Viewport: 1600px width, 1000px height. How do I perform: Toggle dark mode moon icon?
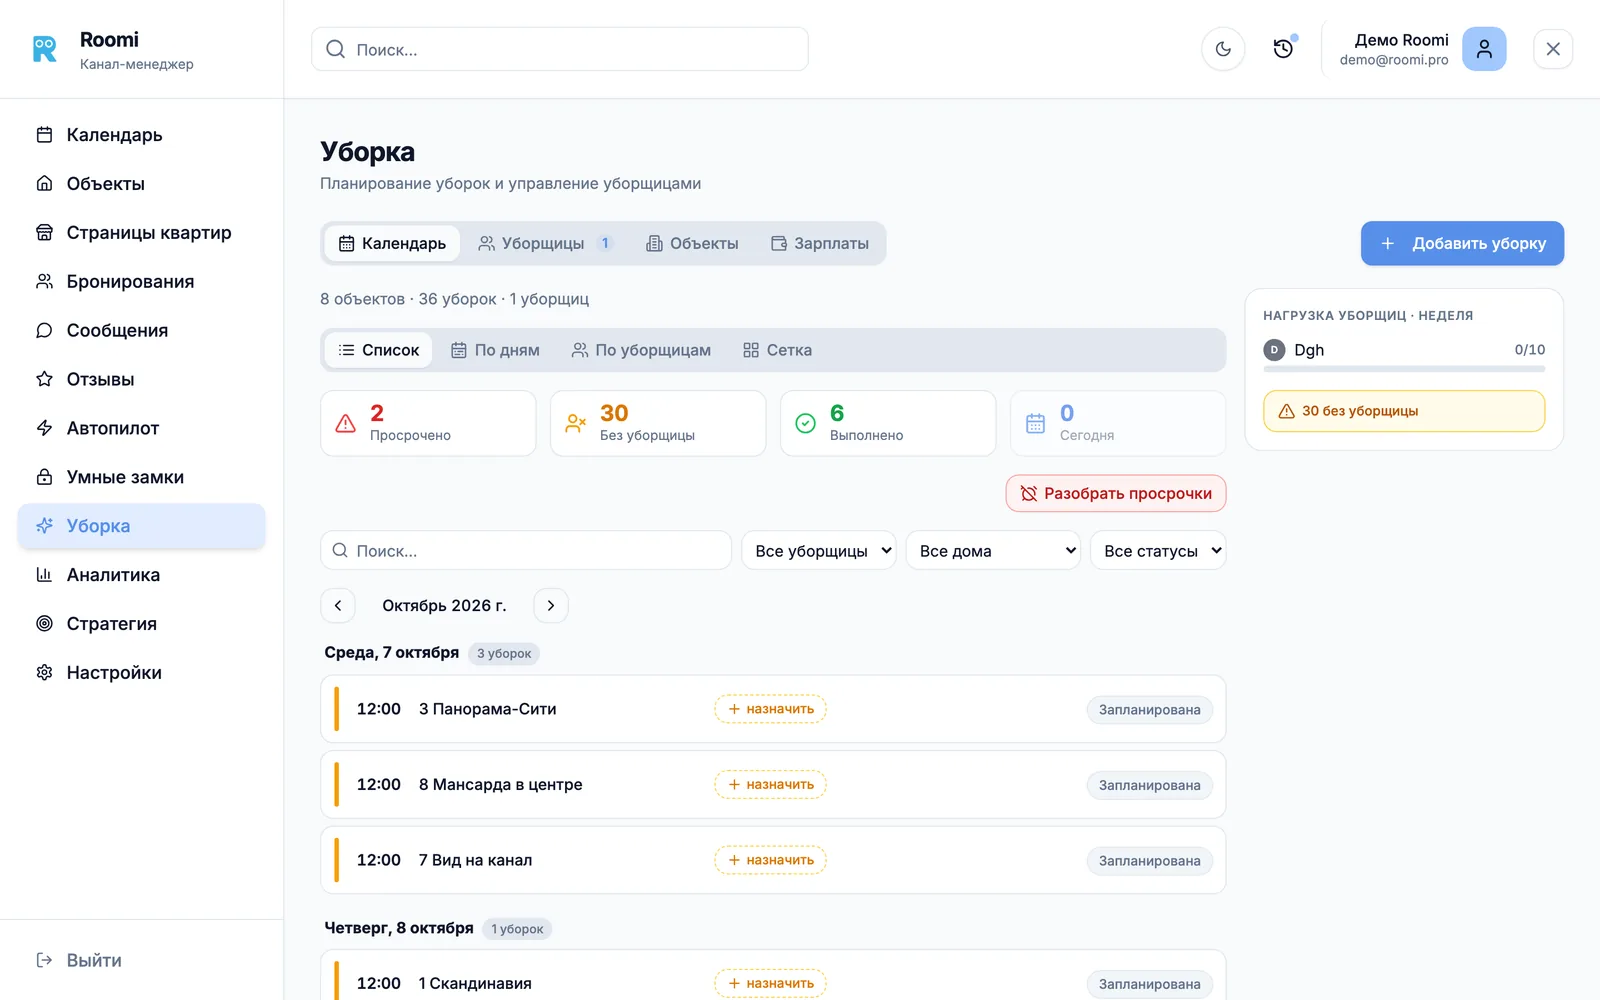click(1223, 49)
